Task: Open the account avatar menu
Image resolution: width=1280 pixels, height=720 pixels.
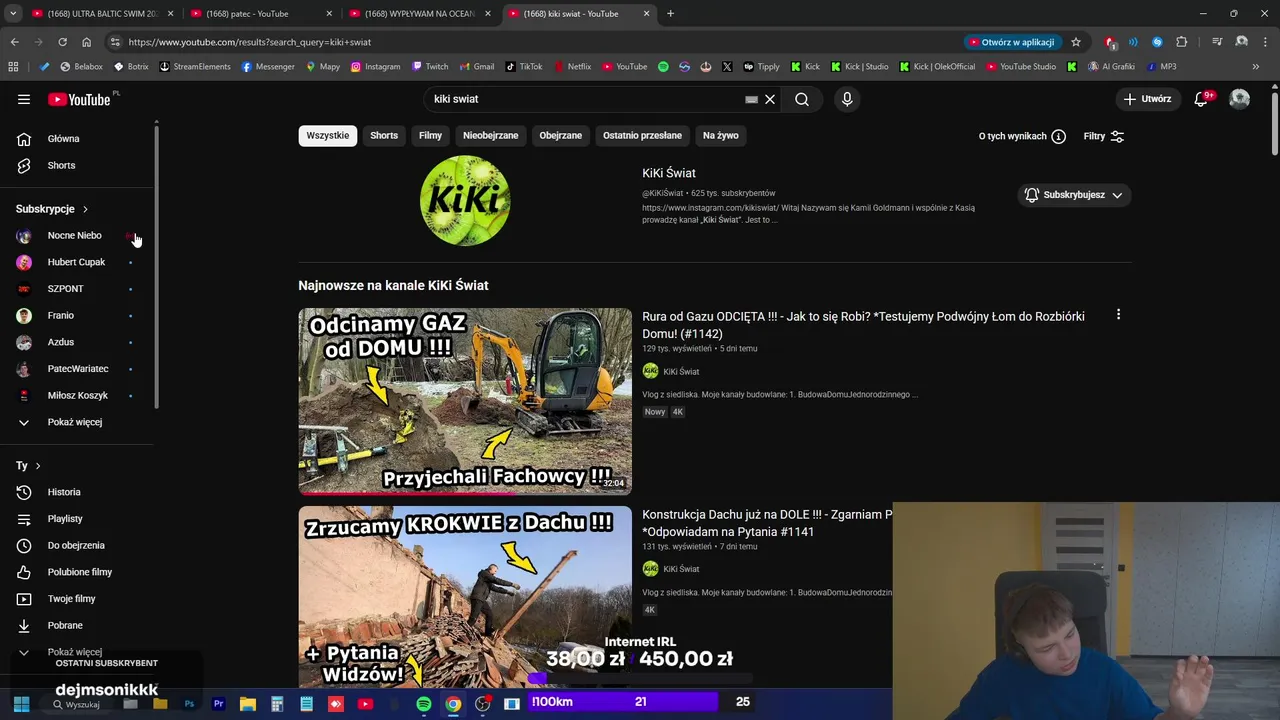Action: point(1240,99)
